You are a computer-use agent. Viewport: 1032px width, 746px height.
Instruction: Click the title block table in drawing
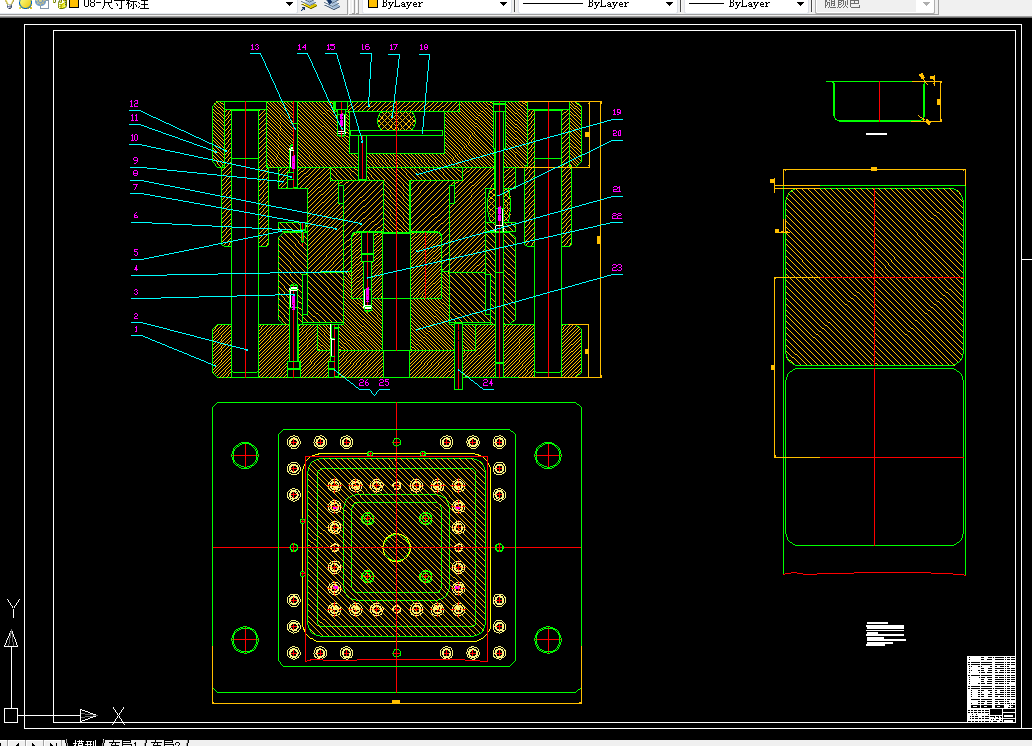pyautogui.click(x=991, y=689)
